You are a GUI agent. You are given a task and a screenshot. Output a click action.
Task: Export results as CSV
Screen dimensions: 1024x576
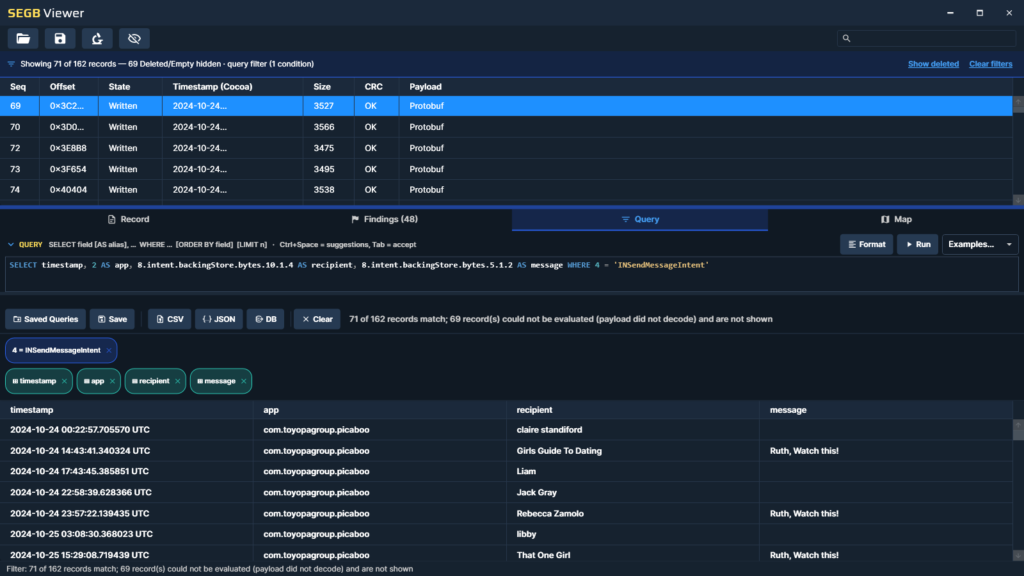pos(170,319)
